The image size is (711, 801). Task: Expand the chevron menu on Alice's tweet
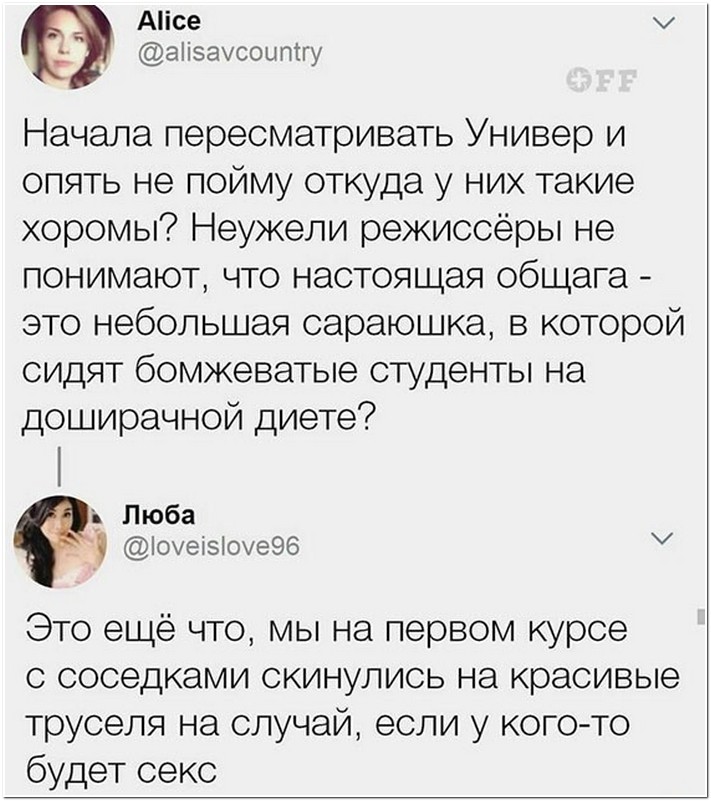[665, 23]
